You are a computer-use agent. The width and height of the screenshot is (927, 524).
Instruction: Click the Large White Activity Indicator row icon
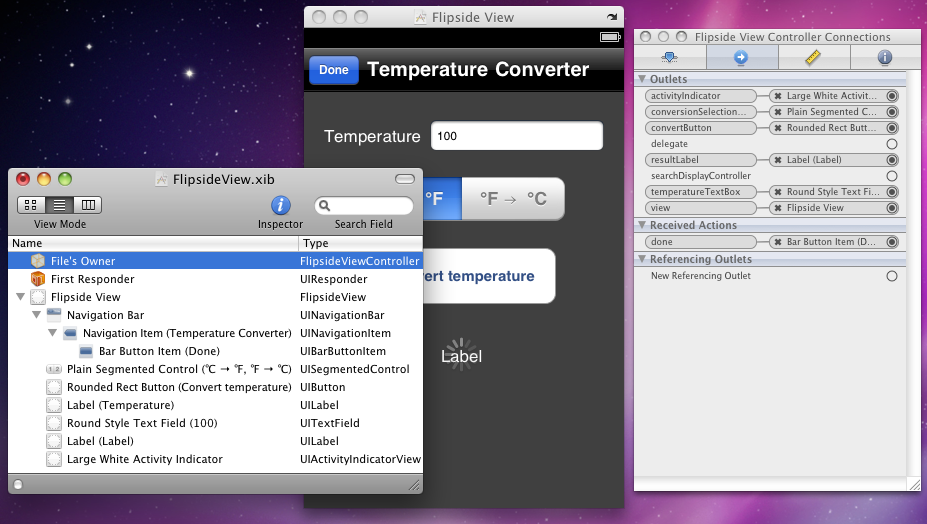(x=54, y=460)
